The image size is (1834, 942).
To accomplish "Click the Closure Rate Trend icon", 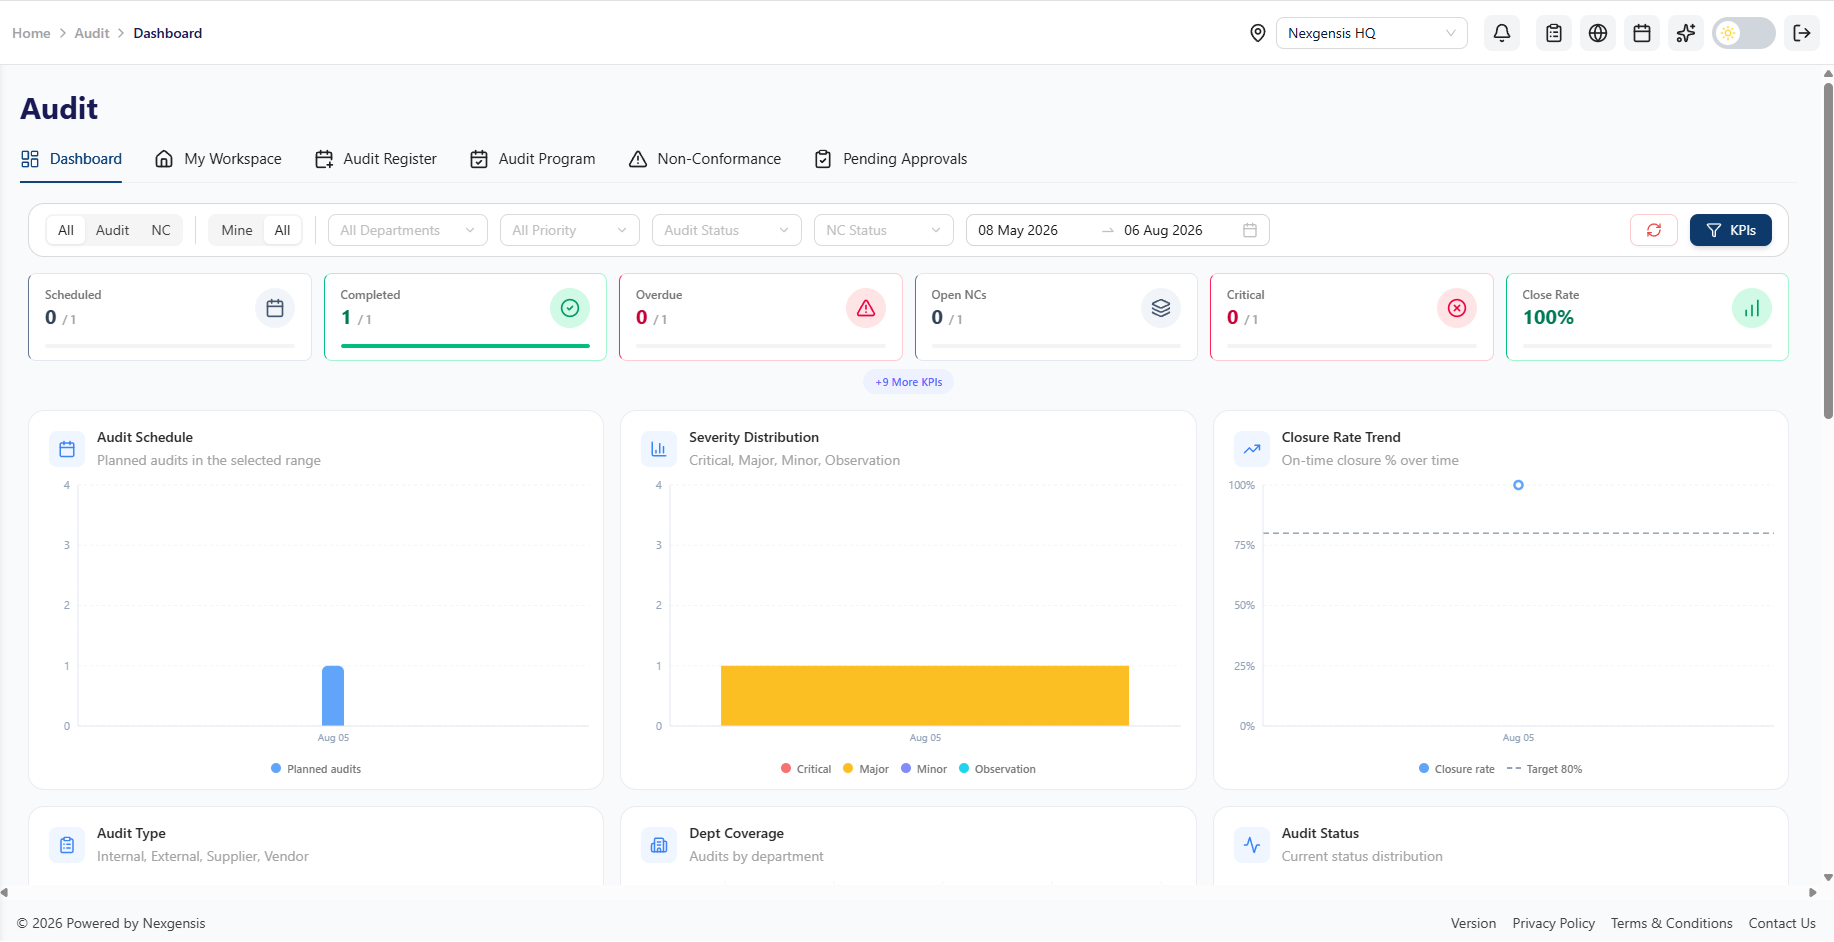I will coord(1252,449).
